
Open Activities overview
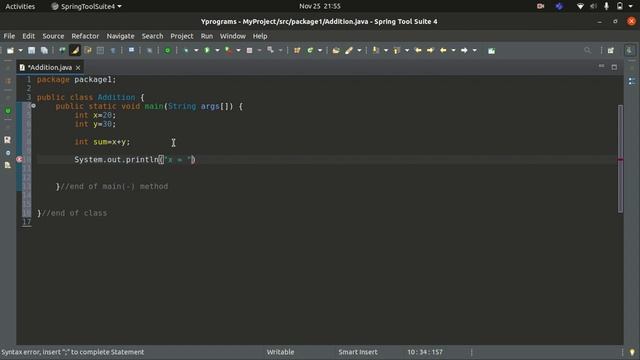pos(20,6)
